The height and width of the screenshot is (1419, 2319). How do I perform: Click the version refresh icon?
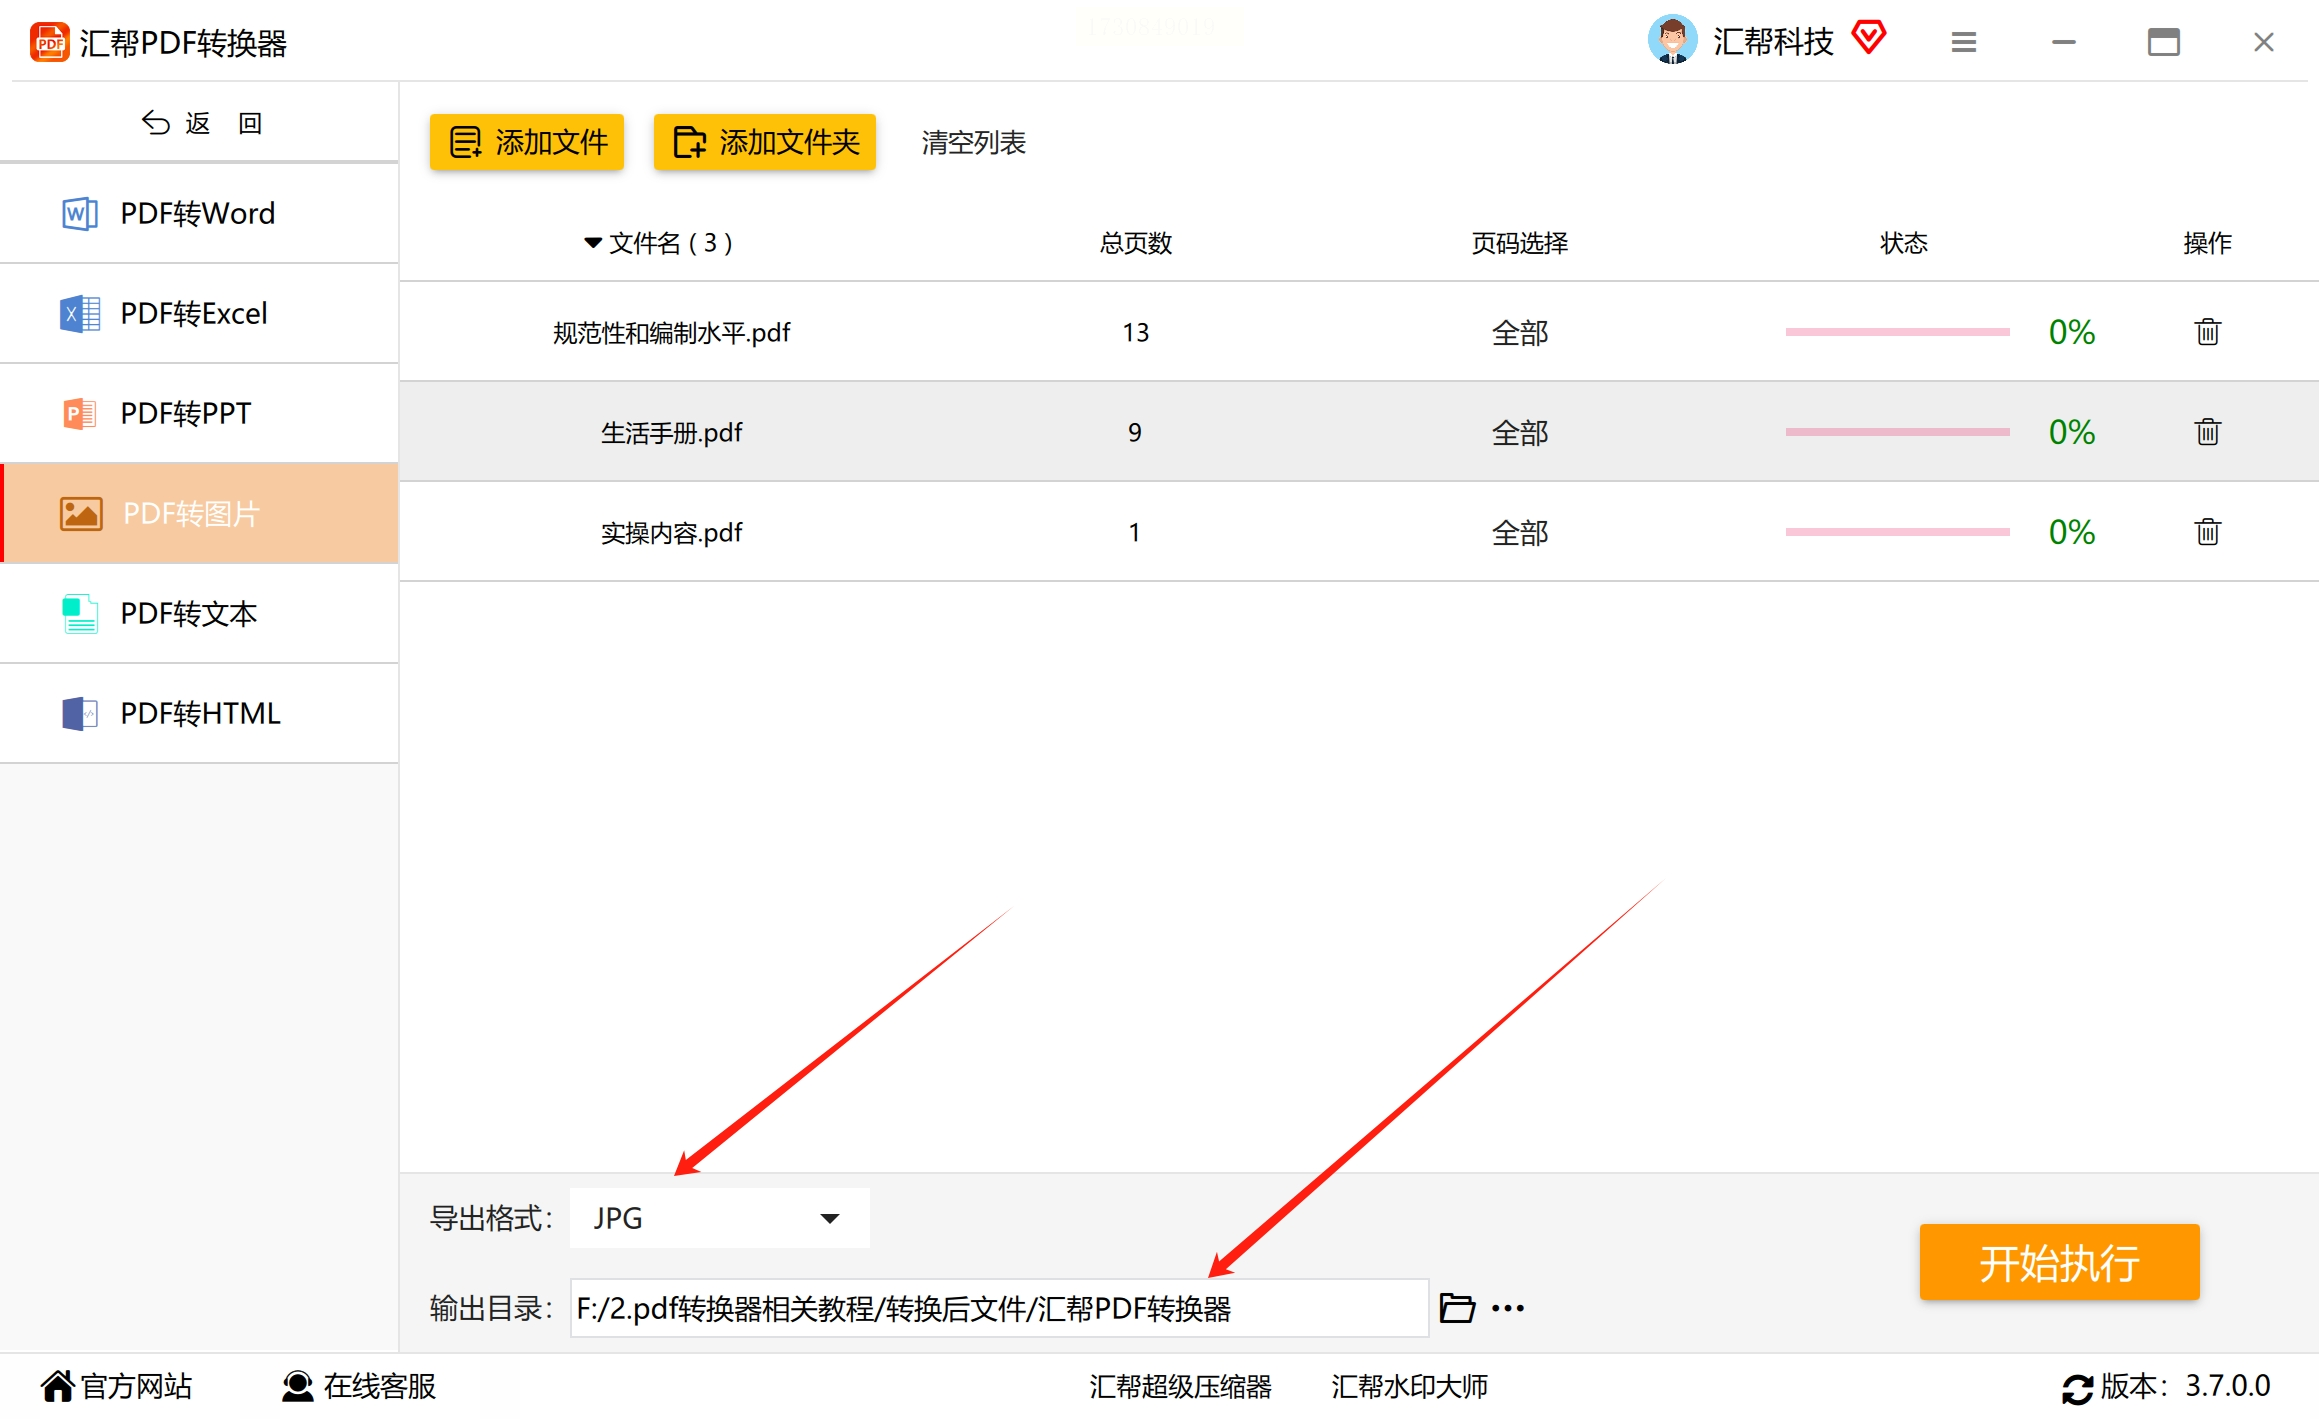[2077, 1388]
